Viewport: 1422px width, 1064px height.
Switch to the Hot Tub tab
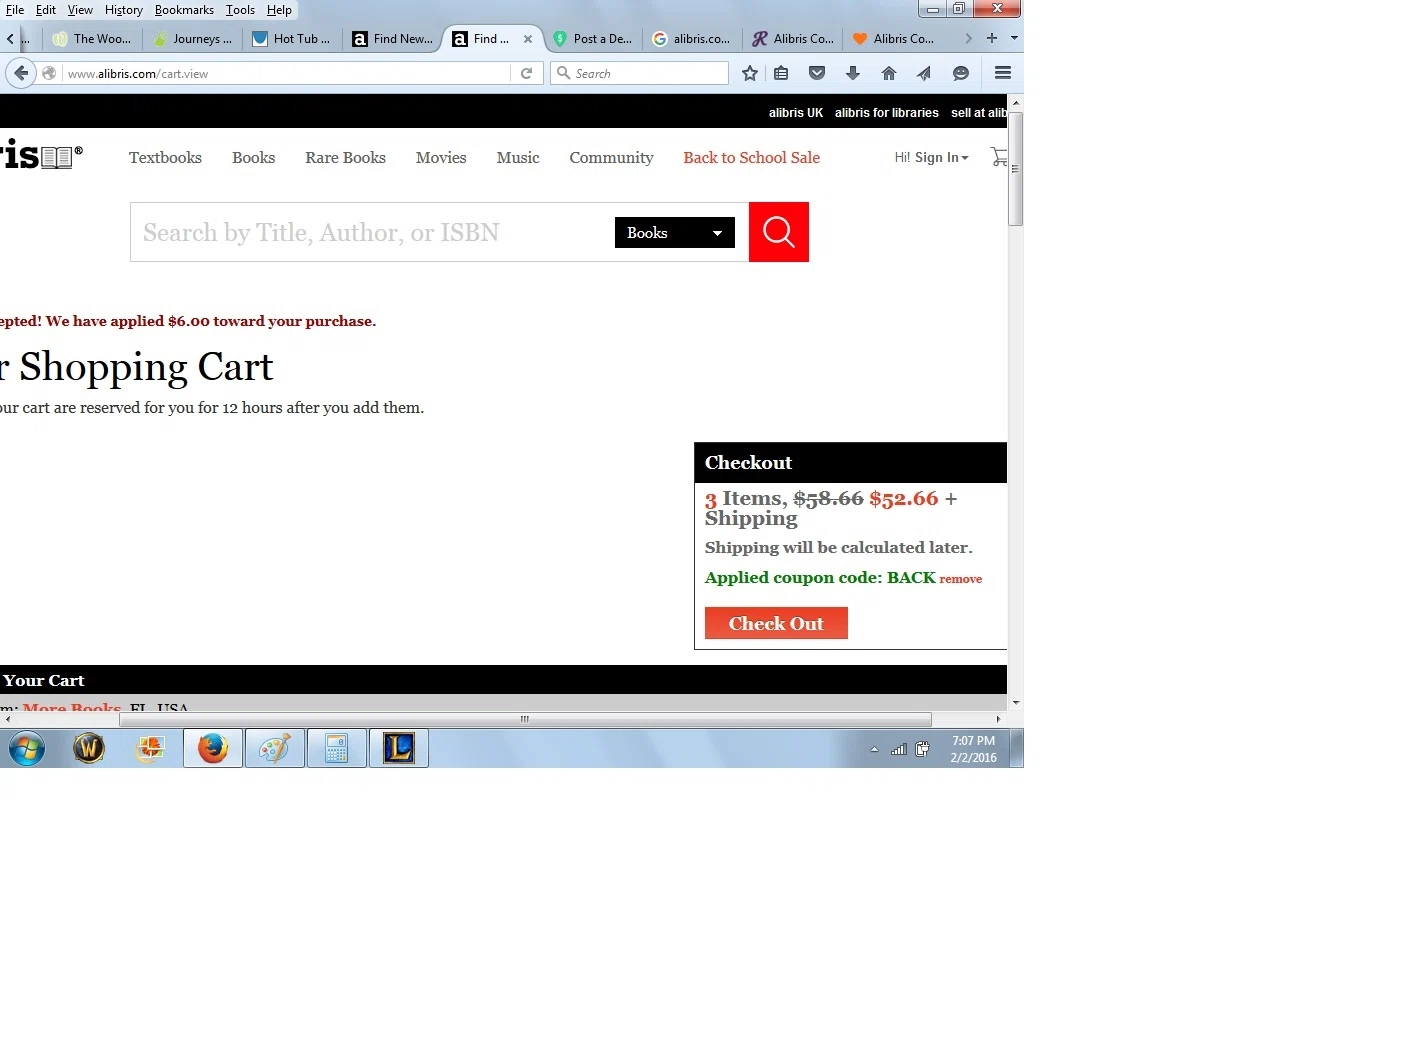[292, 39]
